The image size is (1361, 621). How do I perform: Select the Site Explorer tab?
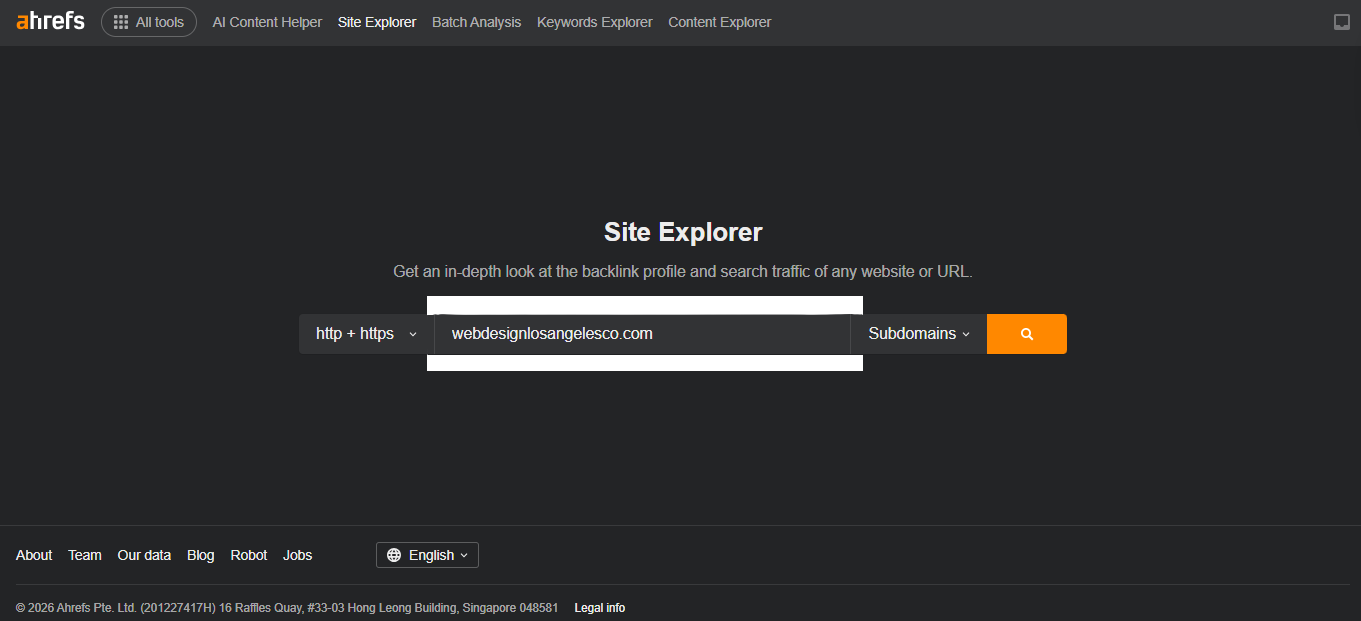[x=377, y=22]
